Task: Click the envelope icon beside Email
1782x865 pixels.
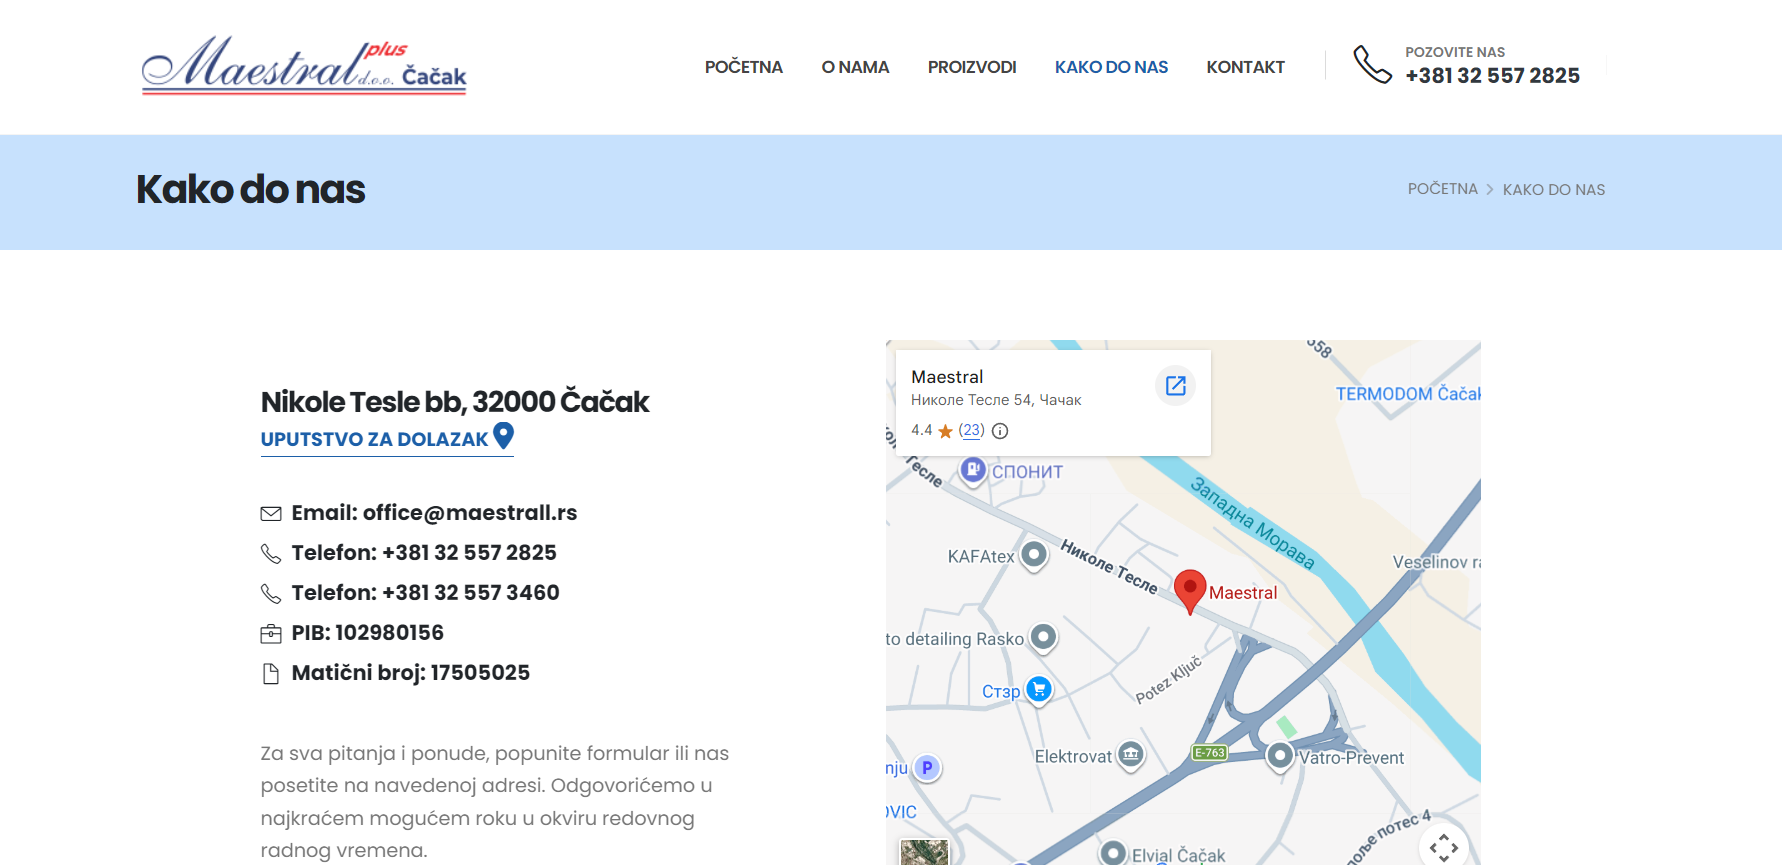Action: point(271,513)
